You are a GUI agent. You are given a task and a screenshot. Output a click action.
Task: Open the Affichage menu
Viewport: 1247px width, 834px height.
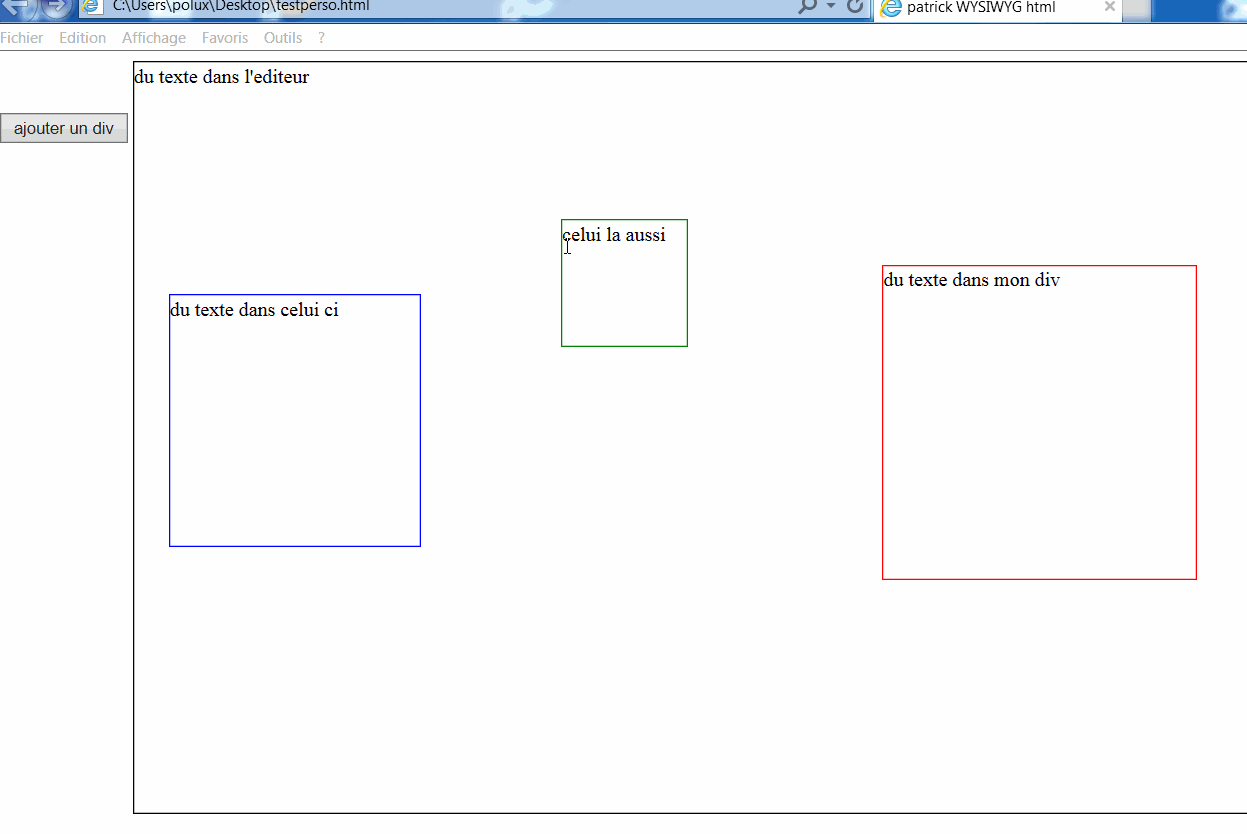coord(154,38)
